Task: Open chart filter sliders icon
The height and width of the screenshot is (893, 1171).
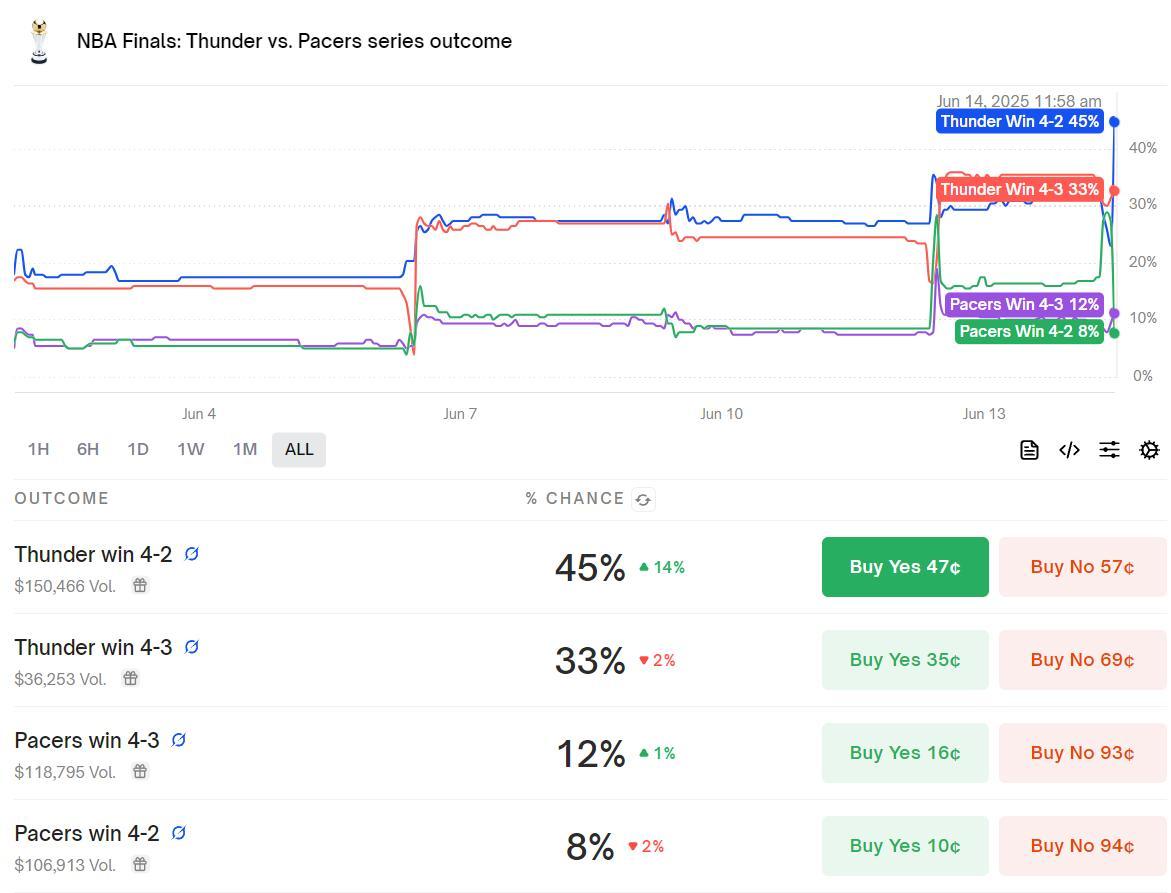Action: click(1109, 450)
